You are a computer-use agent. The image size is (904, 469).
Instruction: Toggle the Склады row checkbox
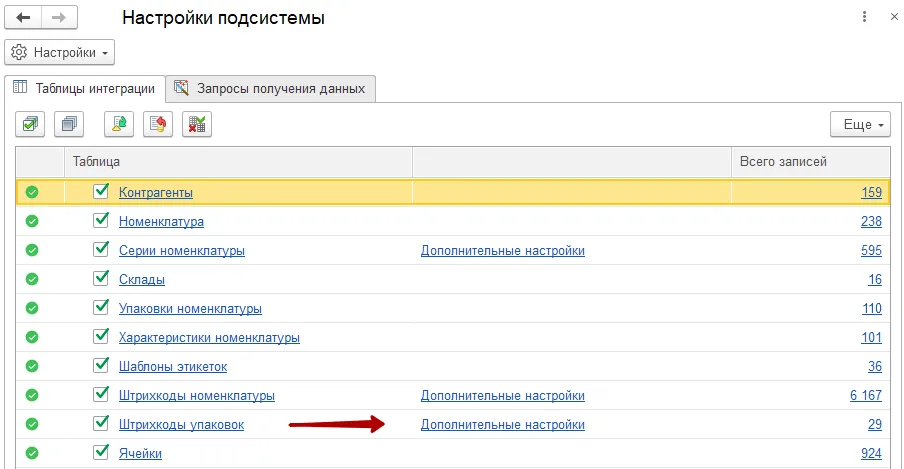tap(100, 279)
